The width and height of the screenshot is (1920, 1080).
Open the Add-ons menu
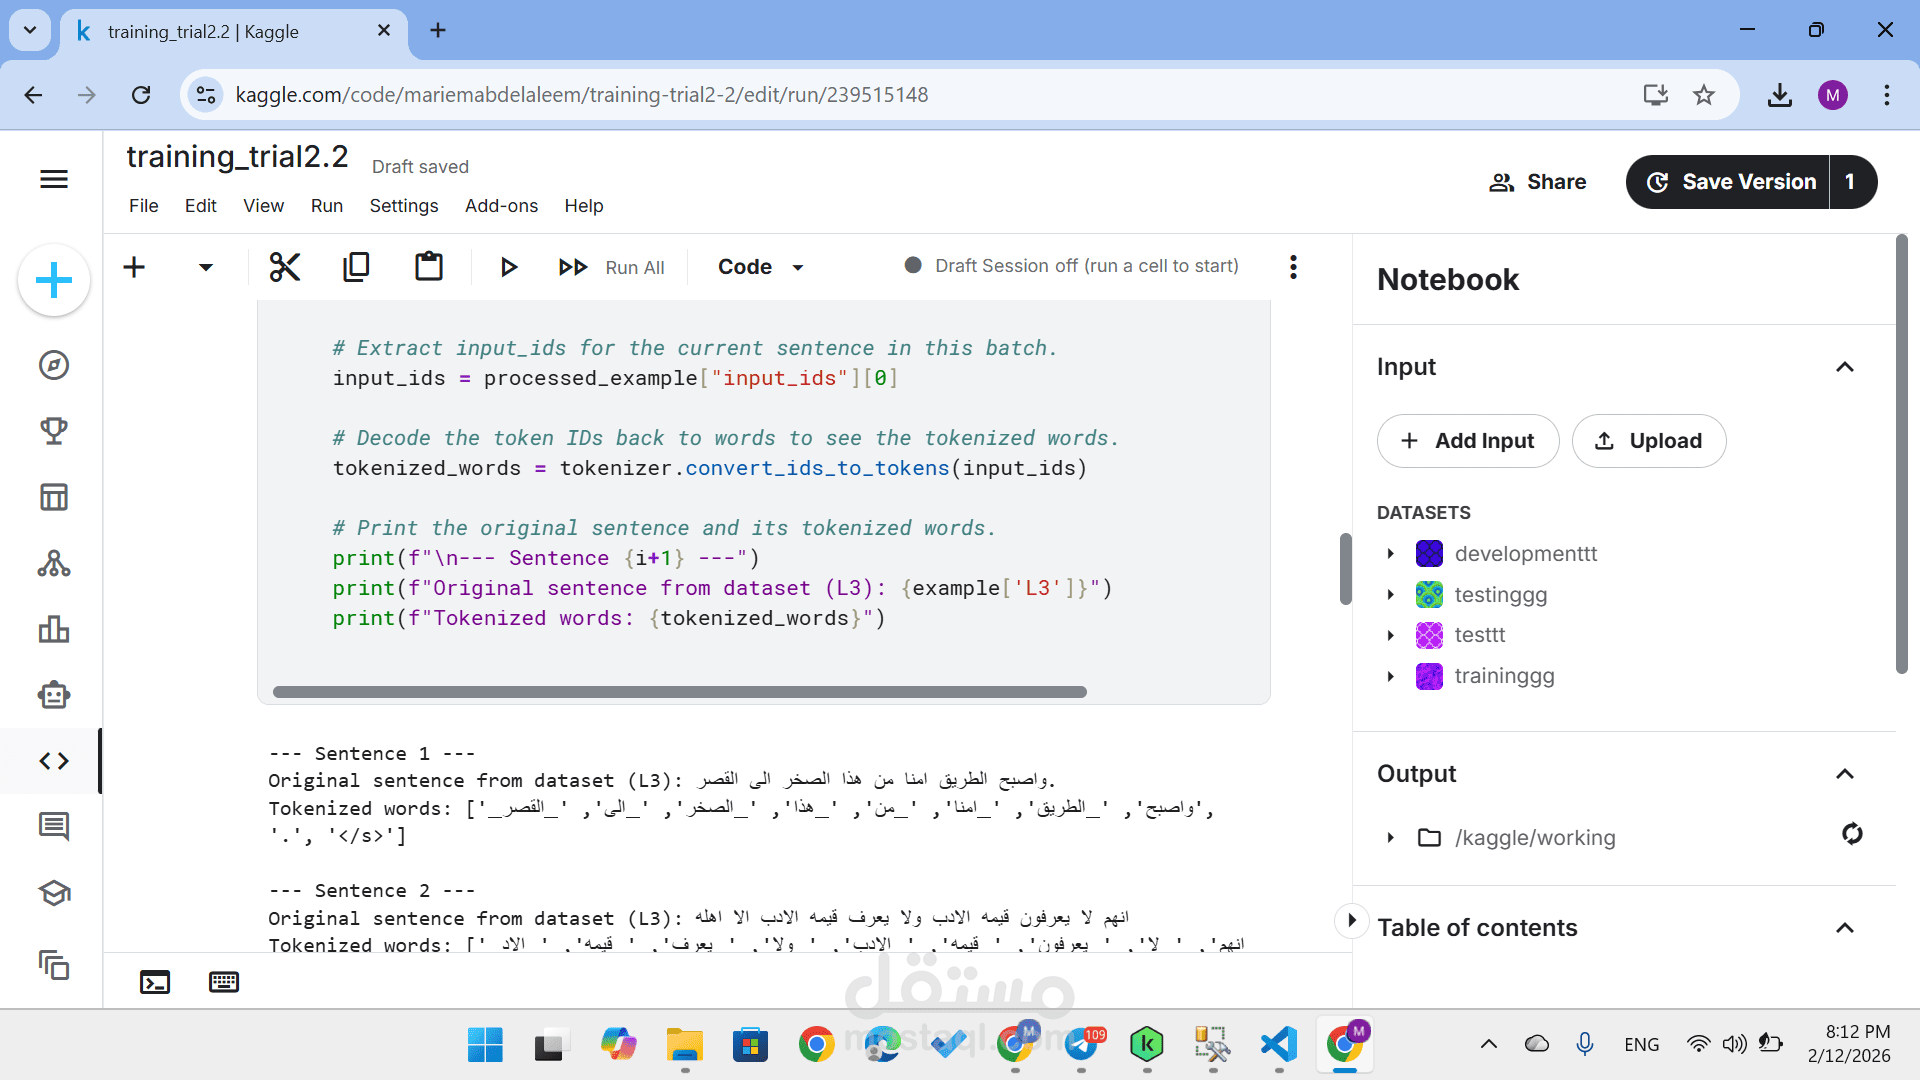click(x=501, y=206)
